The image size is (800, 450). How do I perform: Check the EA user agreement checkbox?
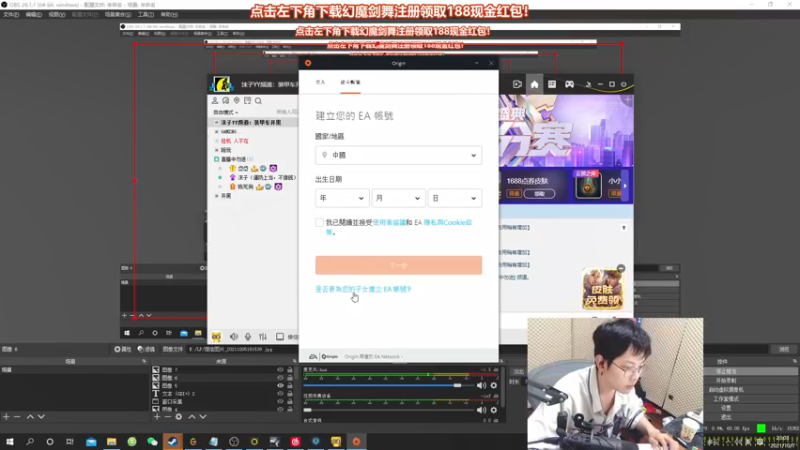tap(319, 222)
